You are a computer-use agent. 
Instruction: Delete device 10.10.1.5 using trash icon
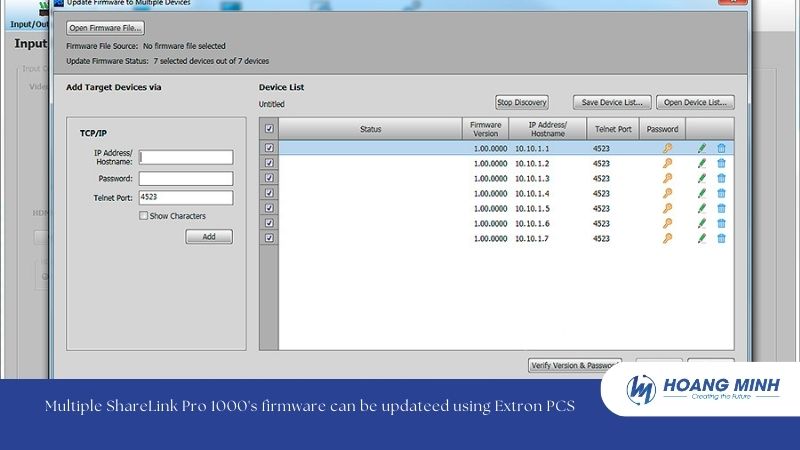click(x=721, y=208)
